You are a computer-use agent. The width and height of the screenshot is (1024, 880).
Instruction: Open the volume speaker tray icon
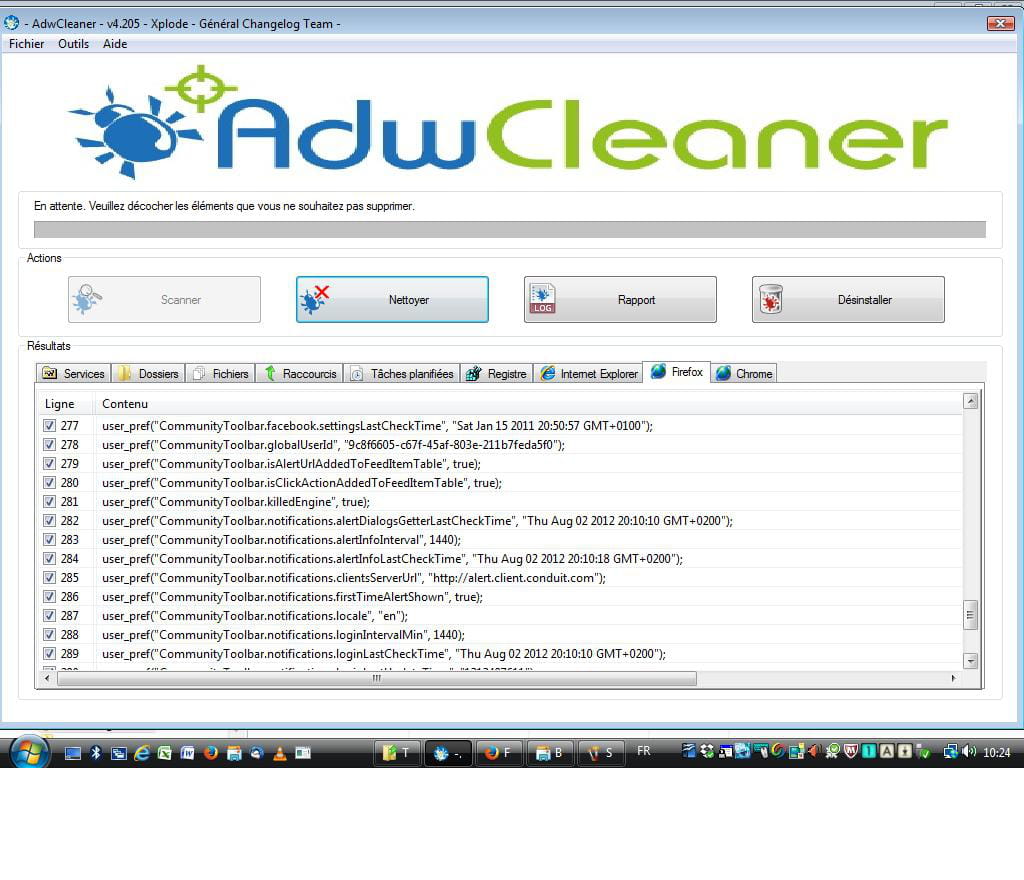[x=969, y=752]
